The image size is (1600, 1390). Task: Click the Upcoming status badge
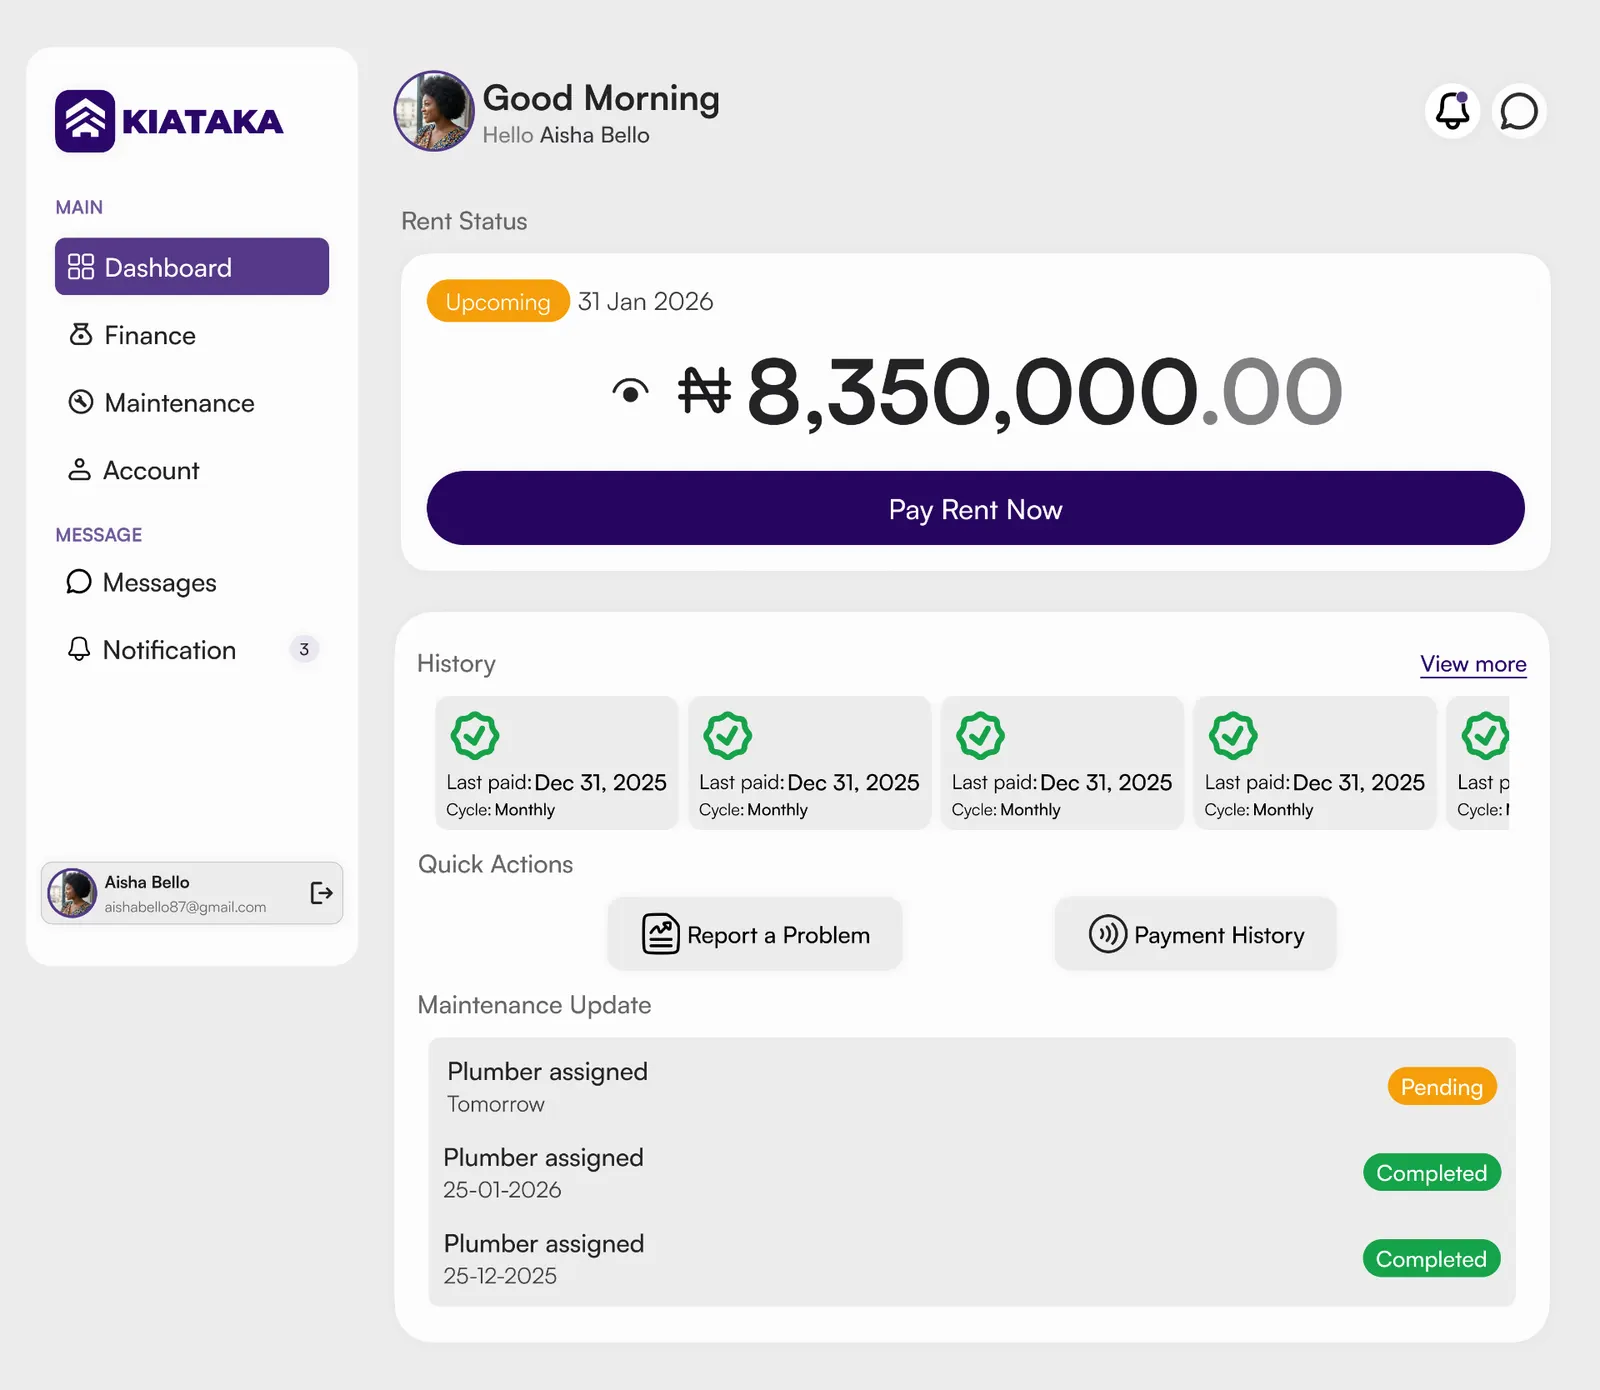point(498,301)
